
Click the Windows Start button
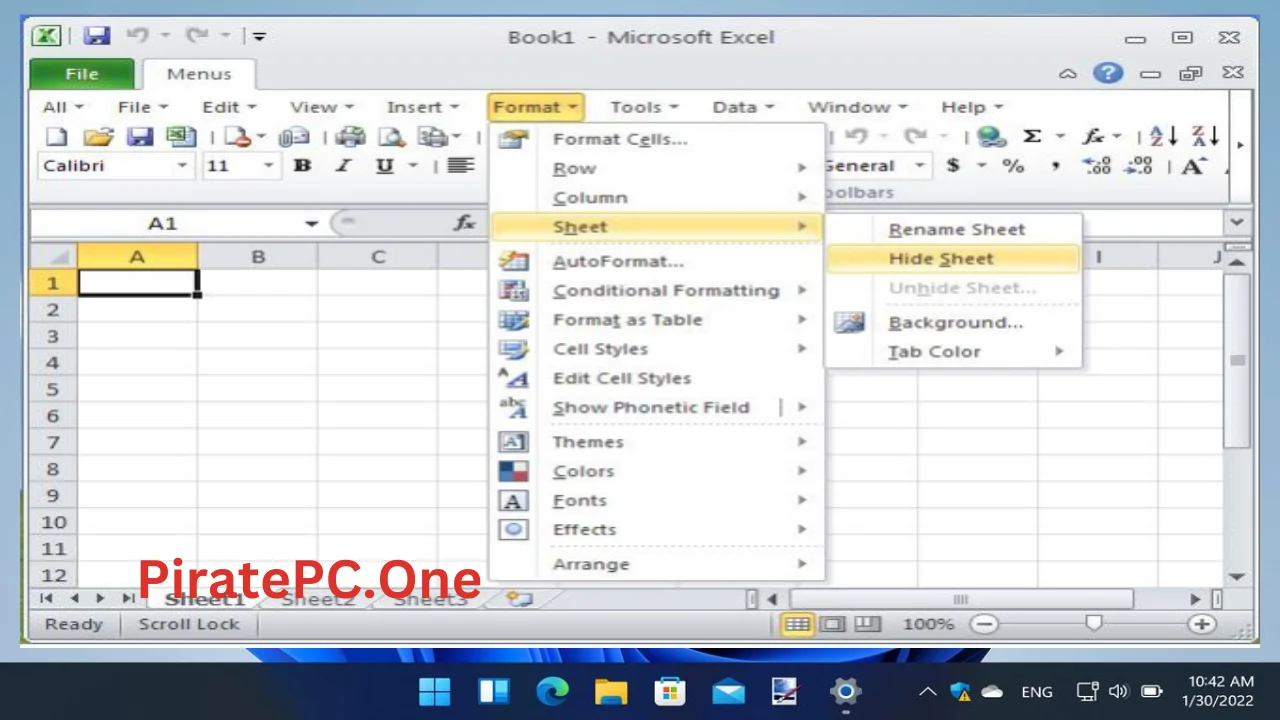tap(435, 691)
